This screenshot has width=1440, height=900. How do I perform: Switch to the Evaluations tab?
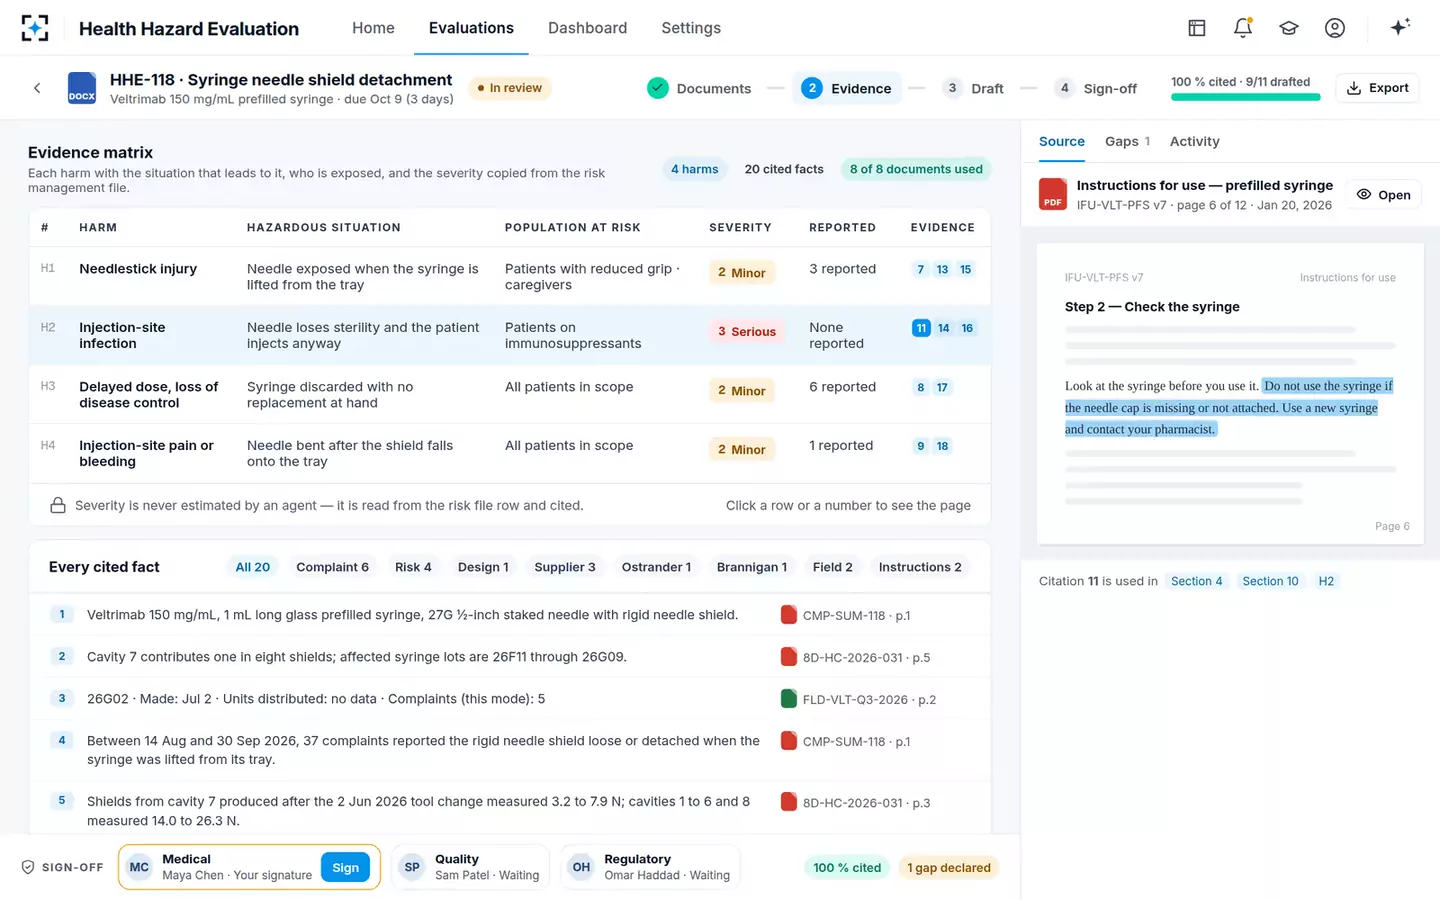click(x=471, y=28)
